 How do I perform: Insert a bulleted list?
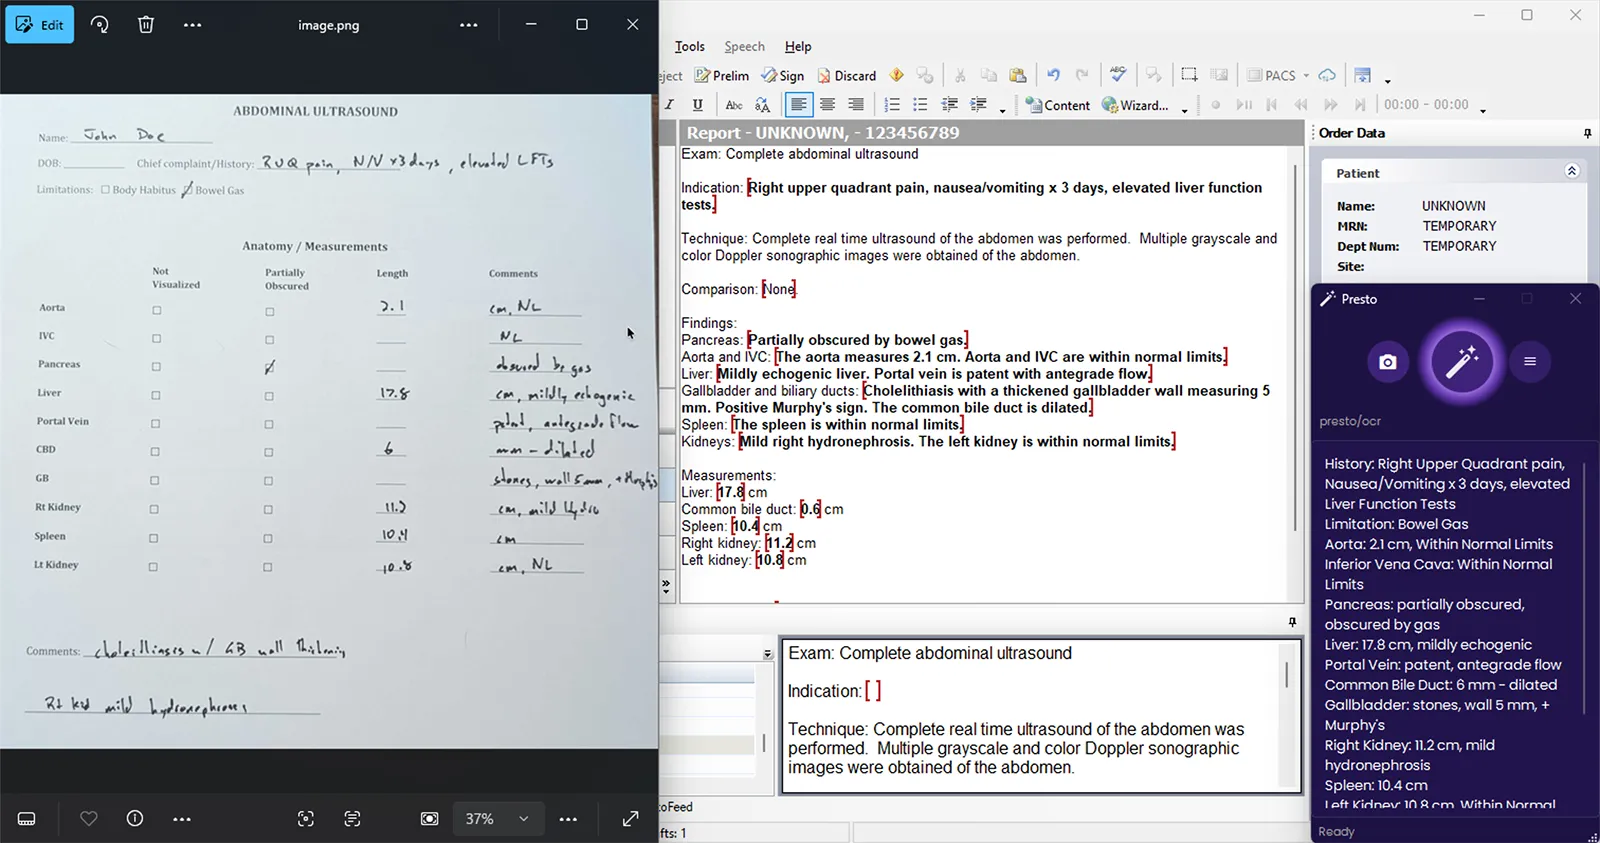click(x=921, y=104)
